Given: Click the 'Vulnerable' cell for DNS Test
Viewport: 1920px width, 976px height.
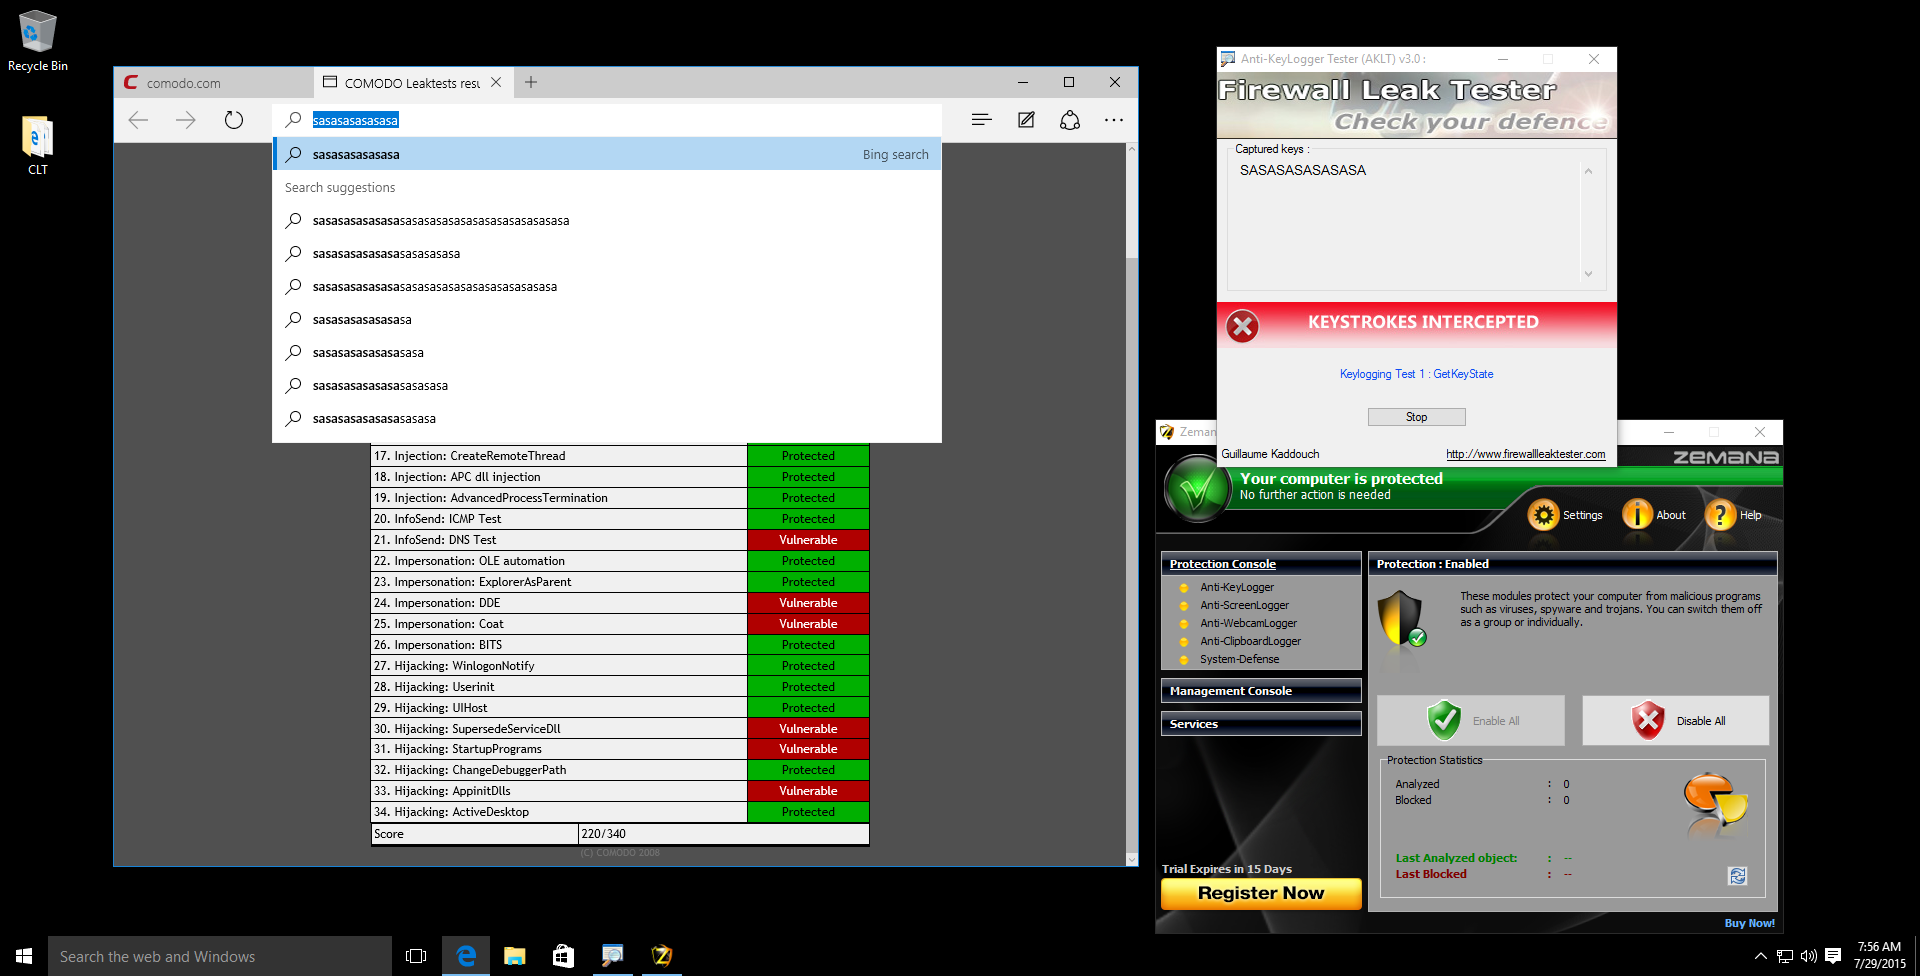Looking at the screenshot, I should (808, 540).
